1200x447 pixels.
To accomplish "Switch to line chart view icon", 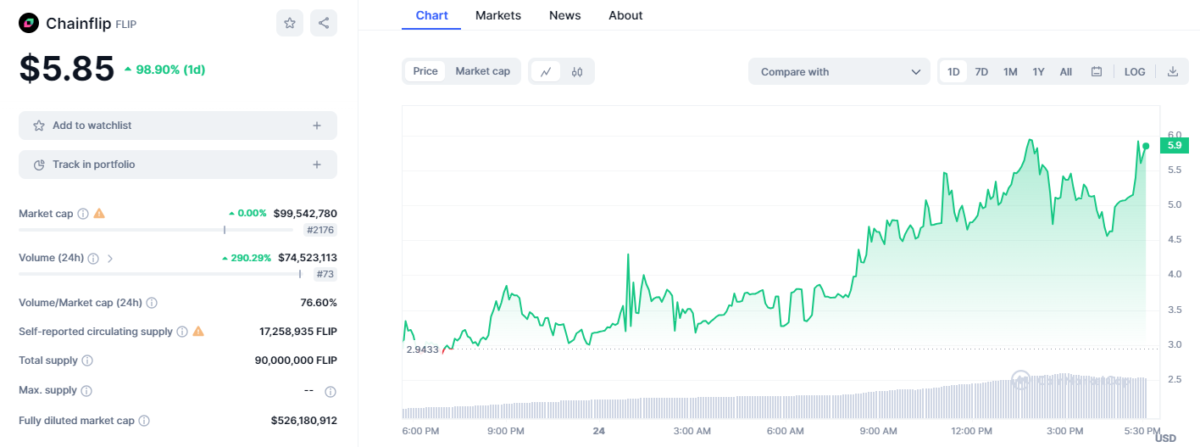I will (546, 72).
